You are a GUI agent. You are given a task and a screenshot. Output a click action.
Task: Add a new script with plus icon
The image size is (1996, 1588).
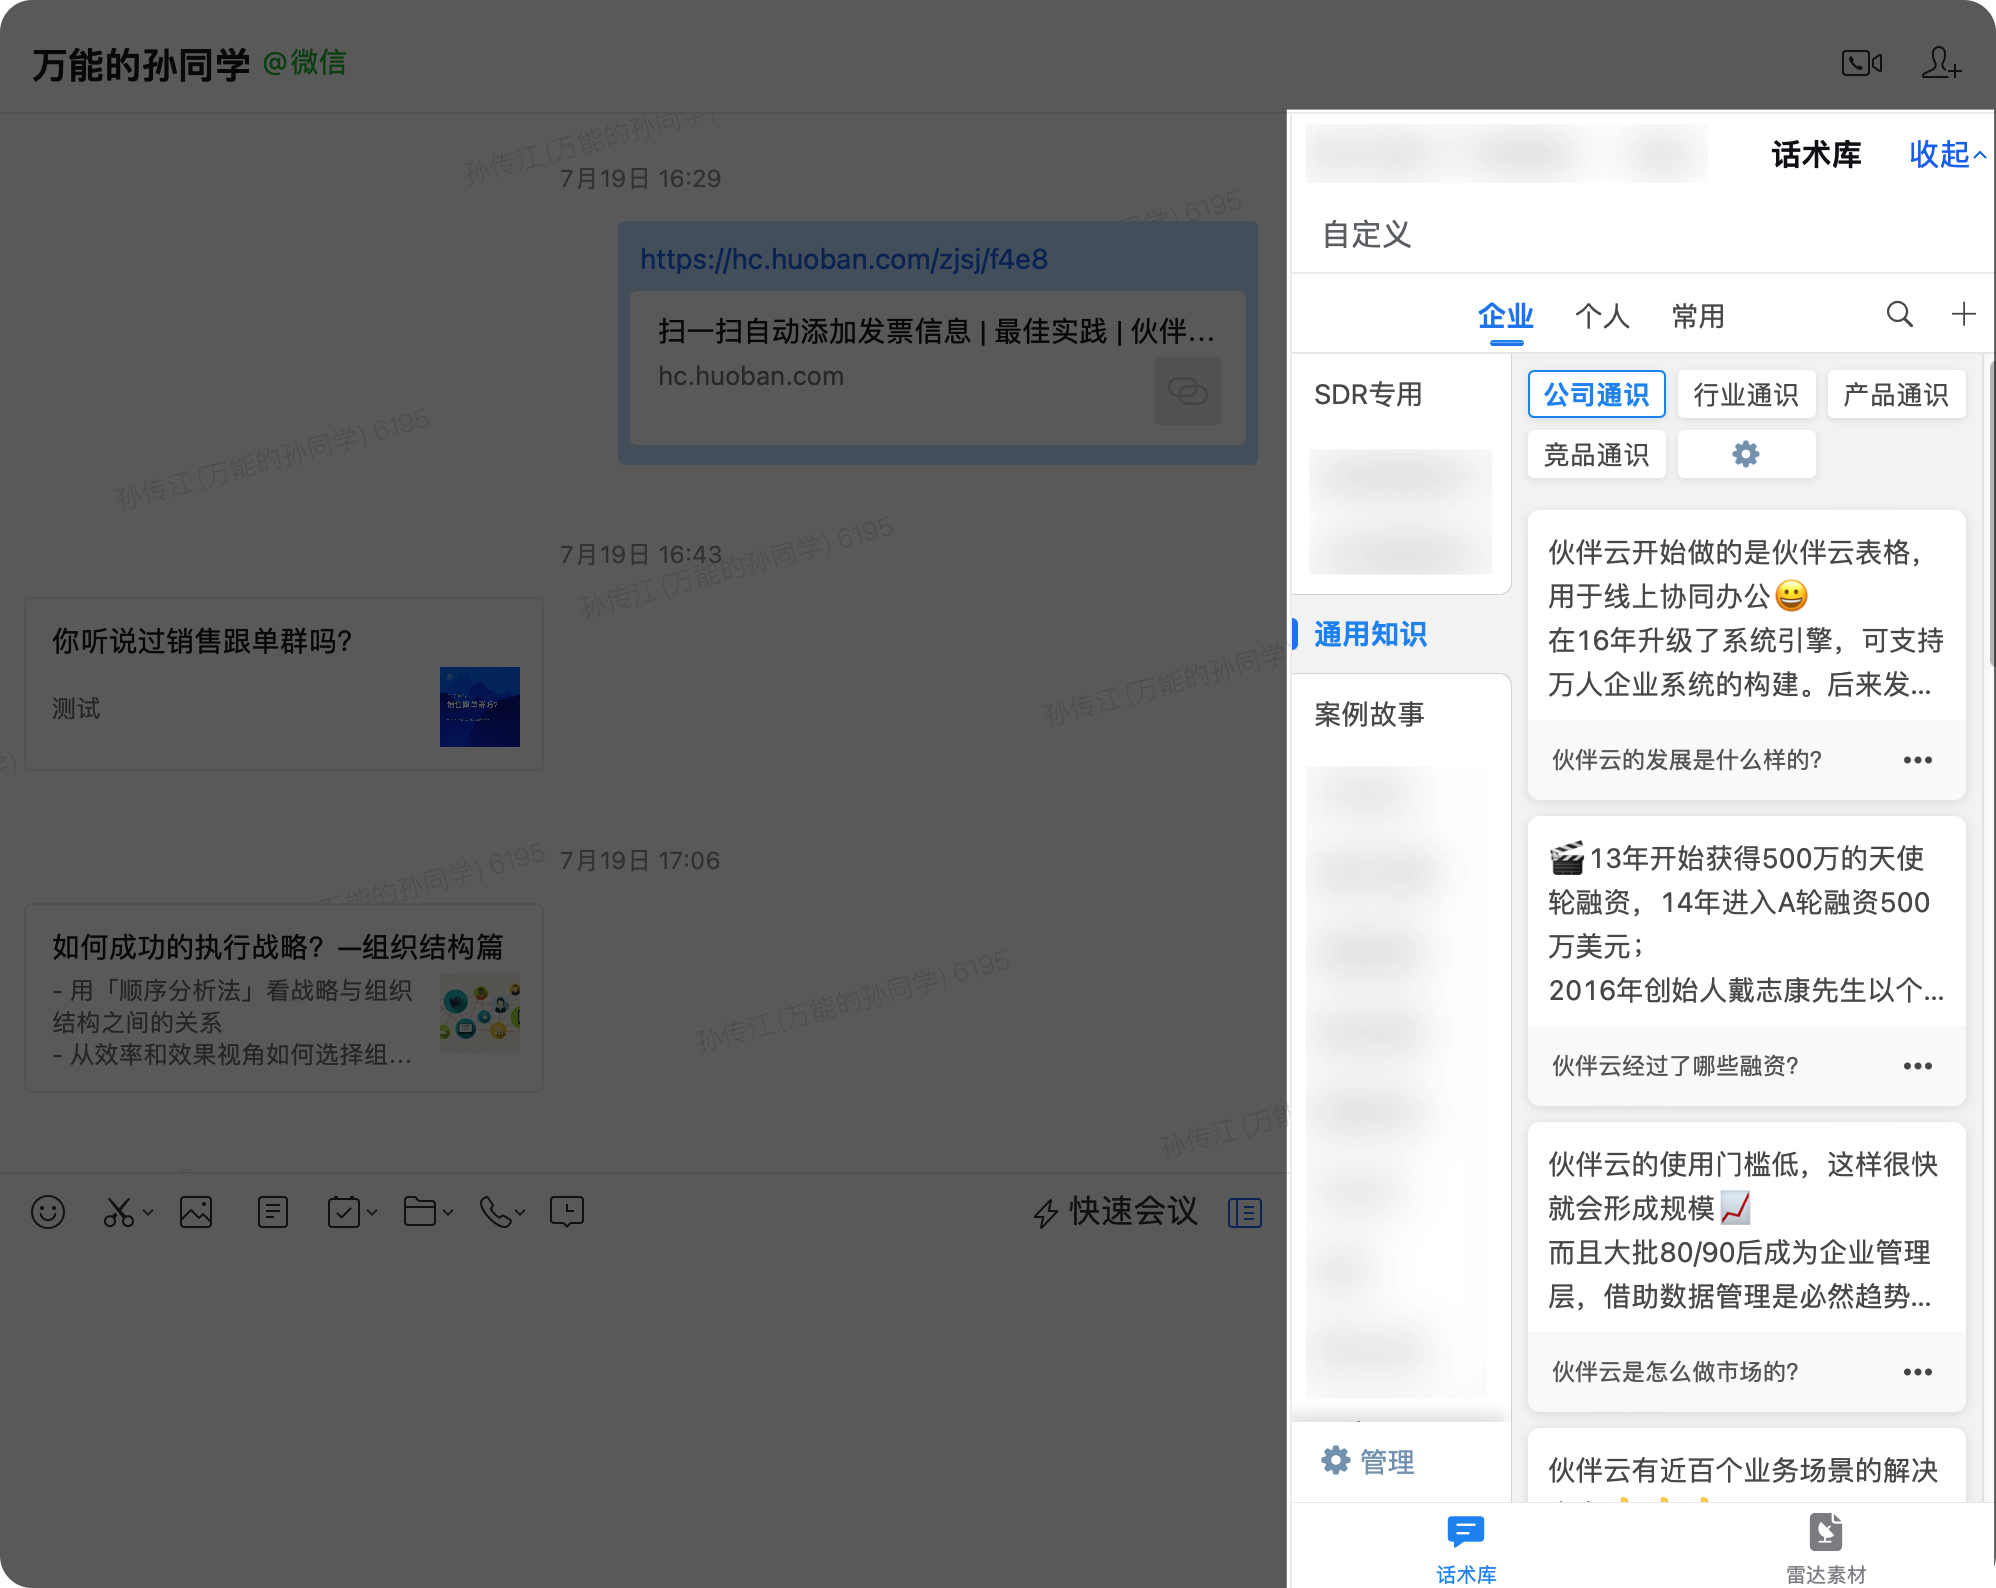(x=1963, y=315)
